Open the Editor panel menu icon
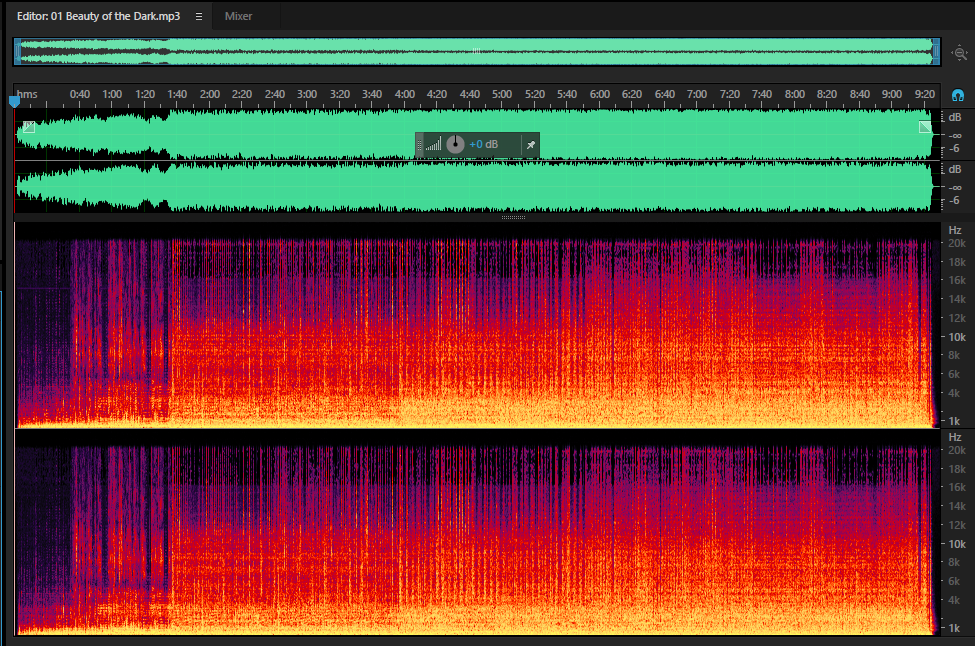975x646 pixels. click(x=199, y=17)
